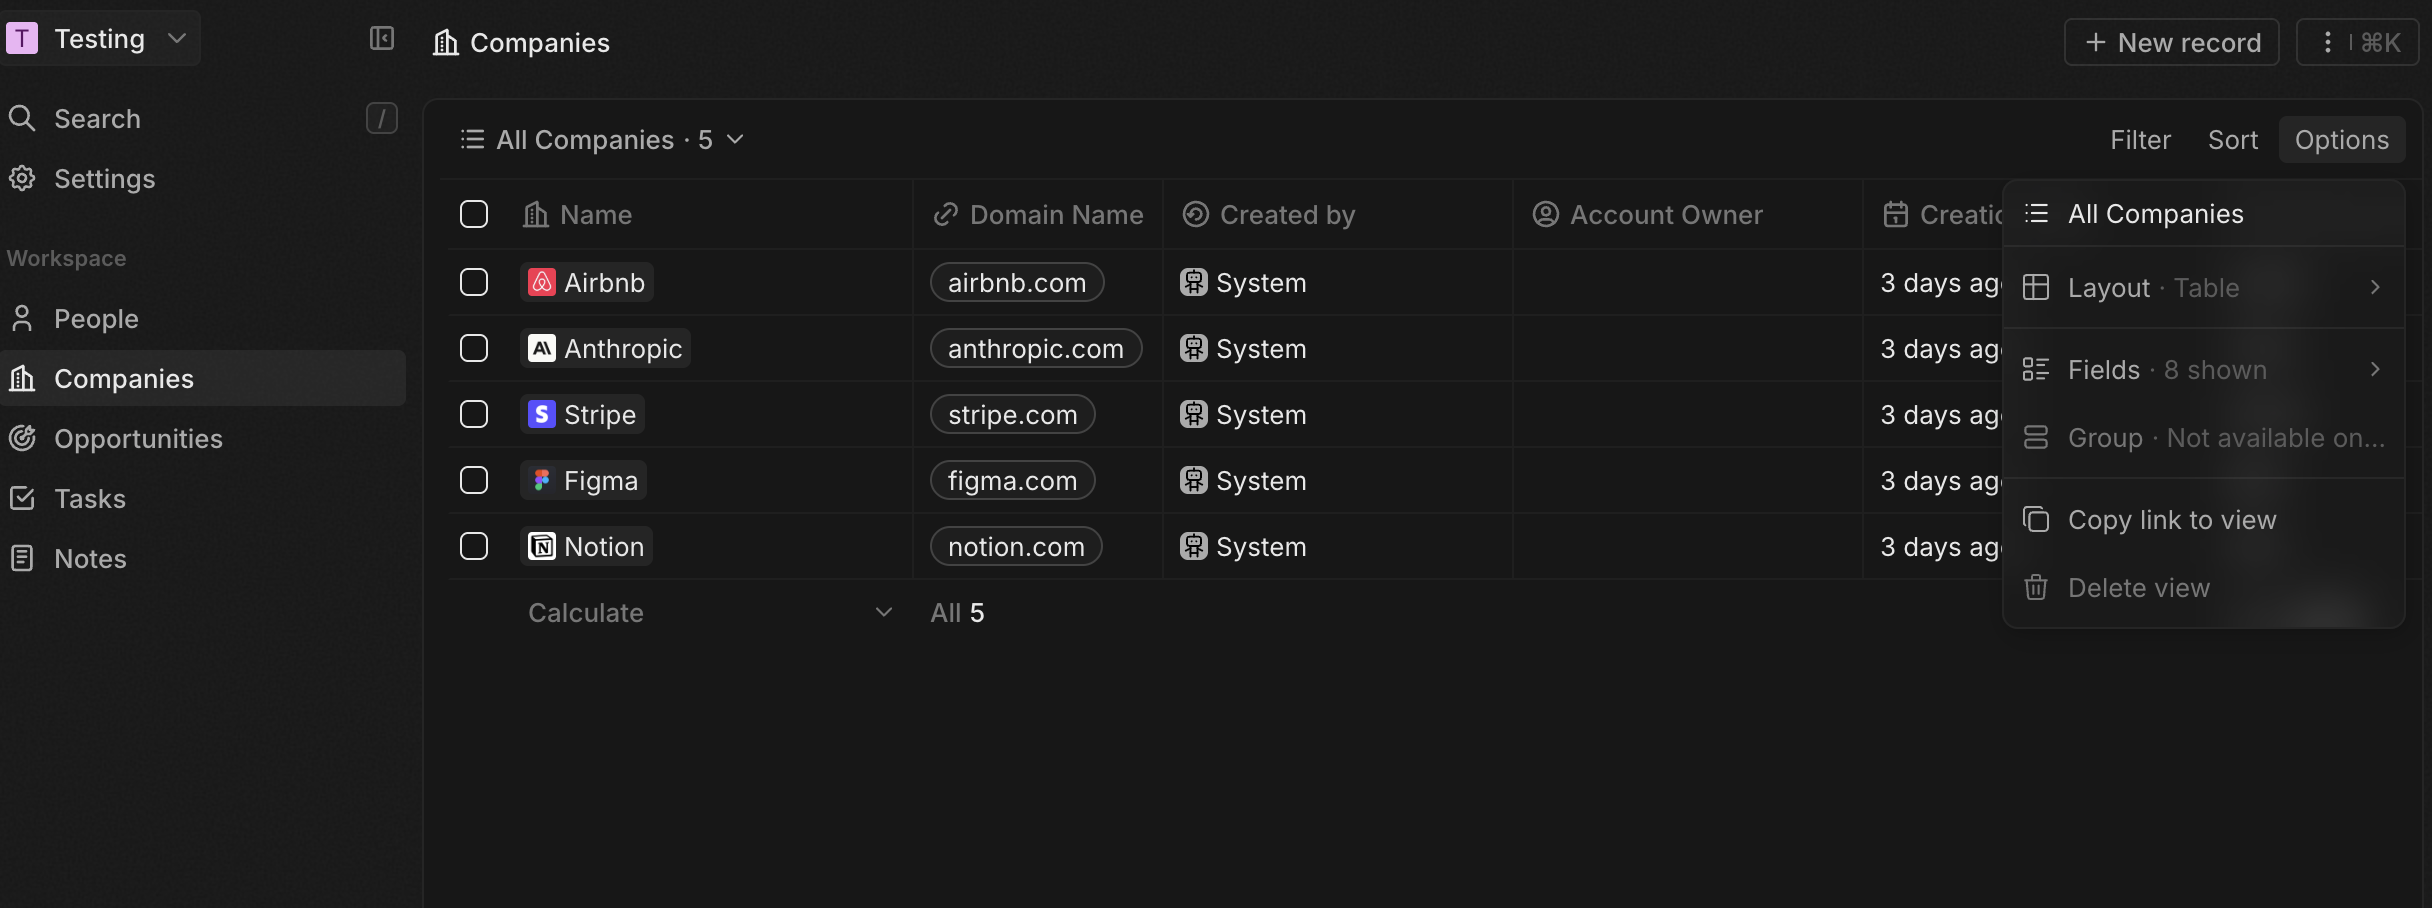
Task: Open the Calculate dropdown
Action: (710, 612)
